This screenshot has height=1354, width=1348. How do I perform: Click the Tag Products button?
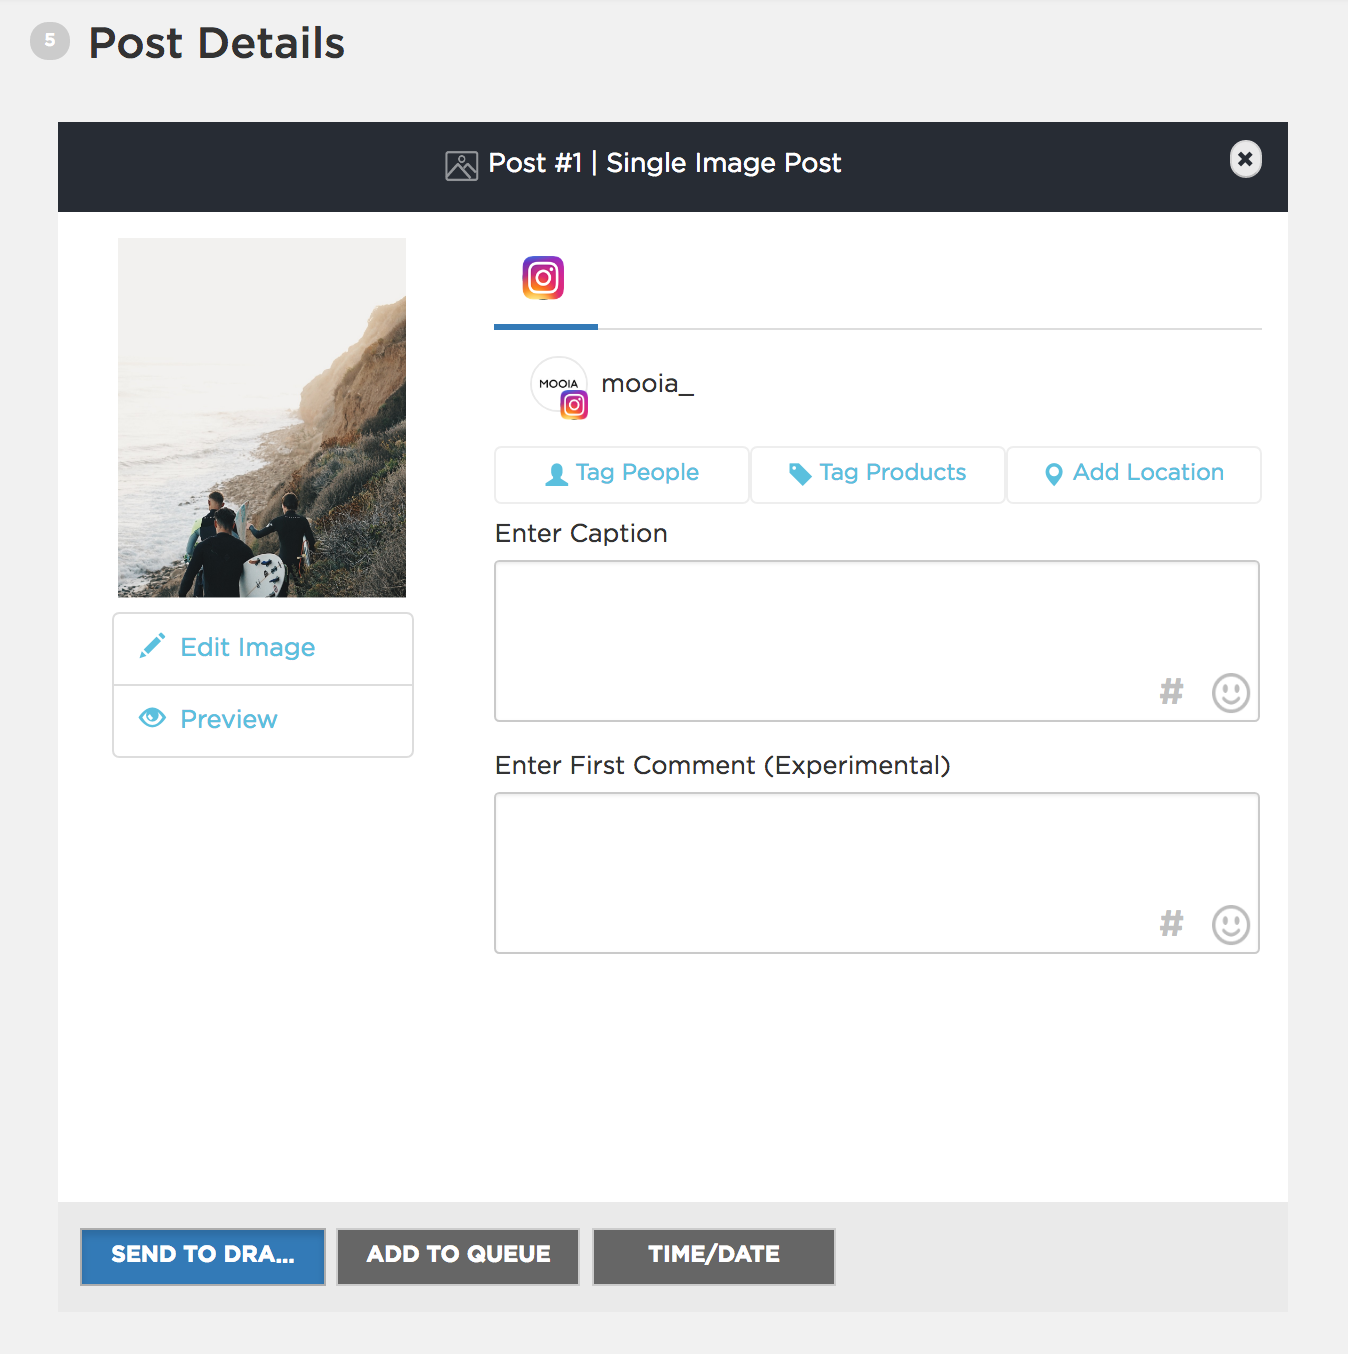tap(877, 474)
